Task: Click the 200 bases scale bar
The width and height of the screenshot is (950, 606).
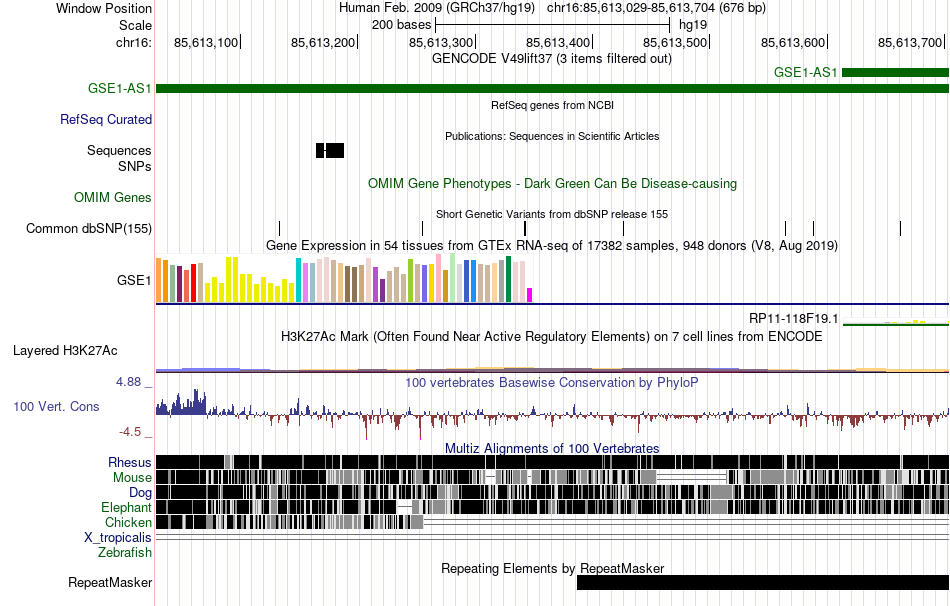Action: click(553, 25)
